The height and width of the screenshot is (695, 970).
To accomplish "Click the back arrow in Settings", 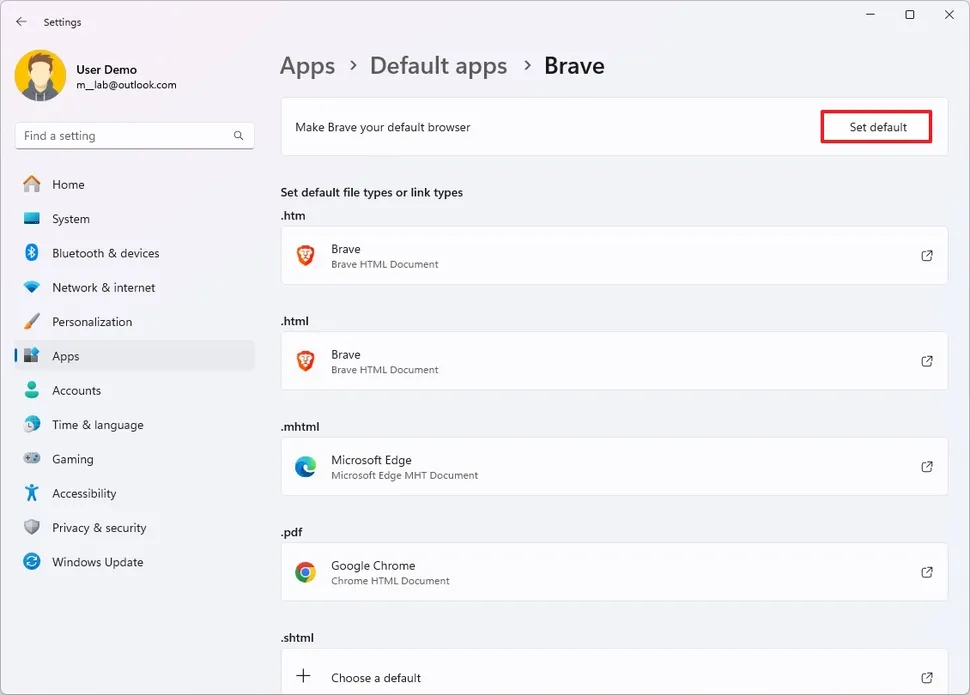I will click(x=21, y=21).
